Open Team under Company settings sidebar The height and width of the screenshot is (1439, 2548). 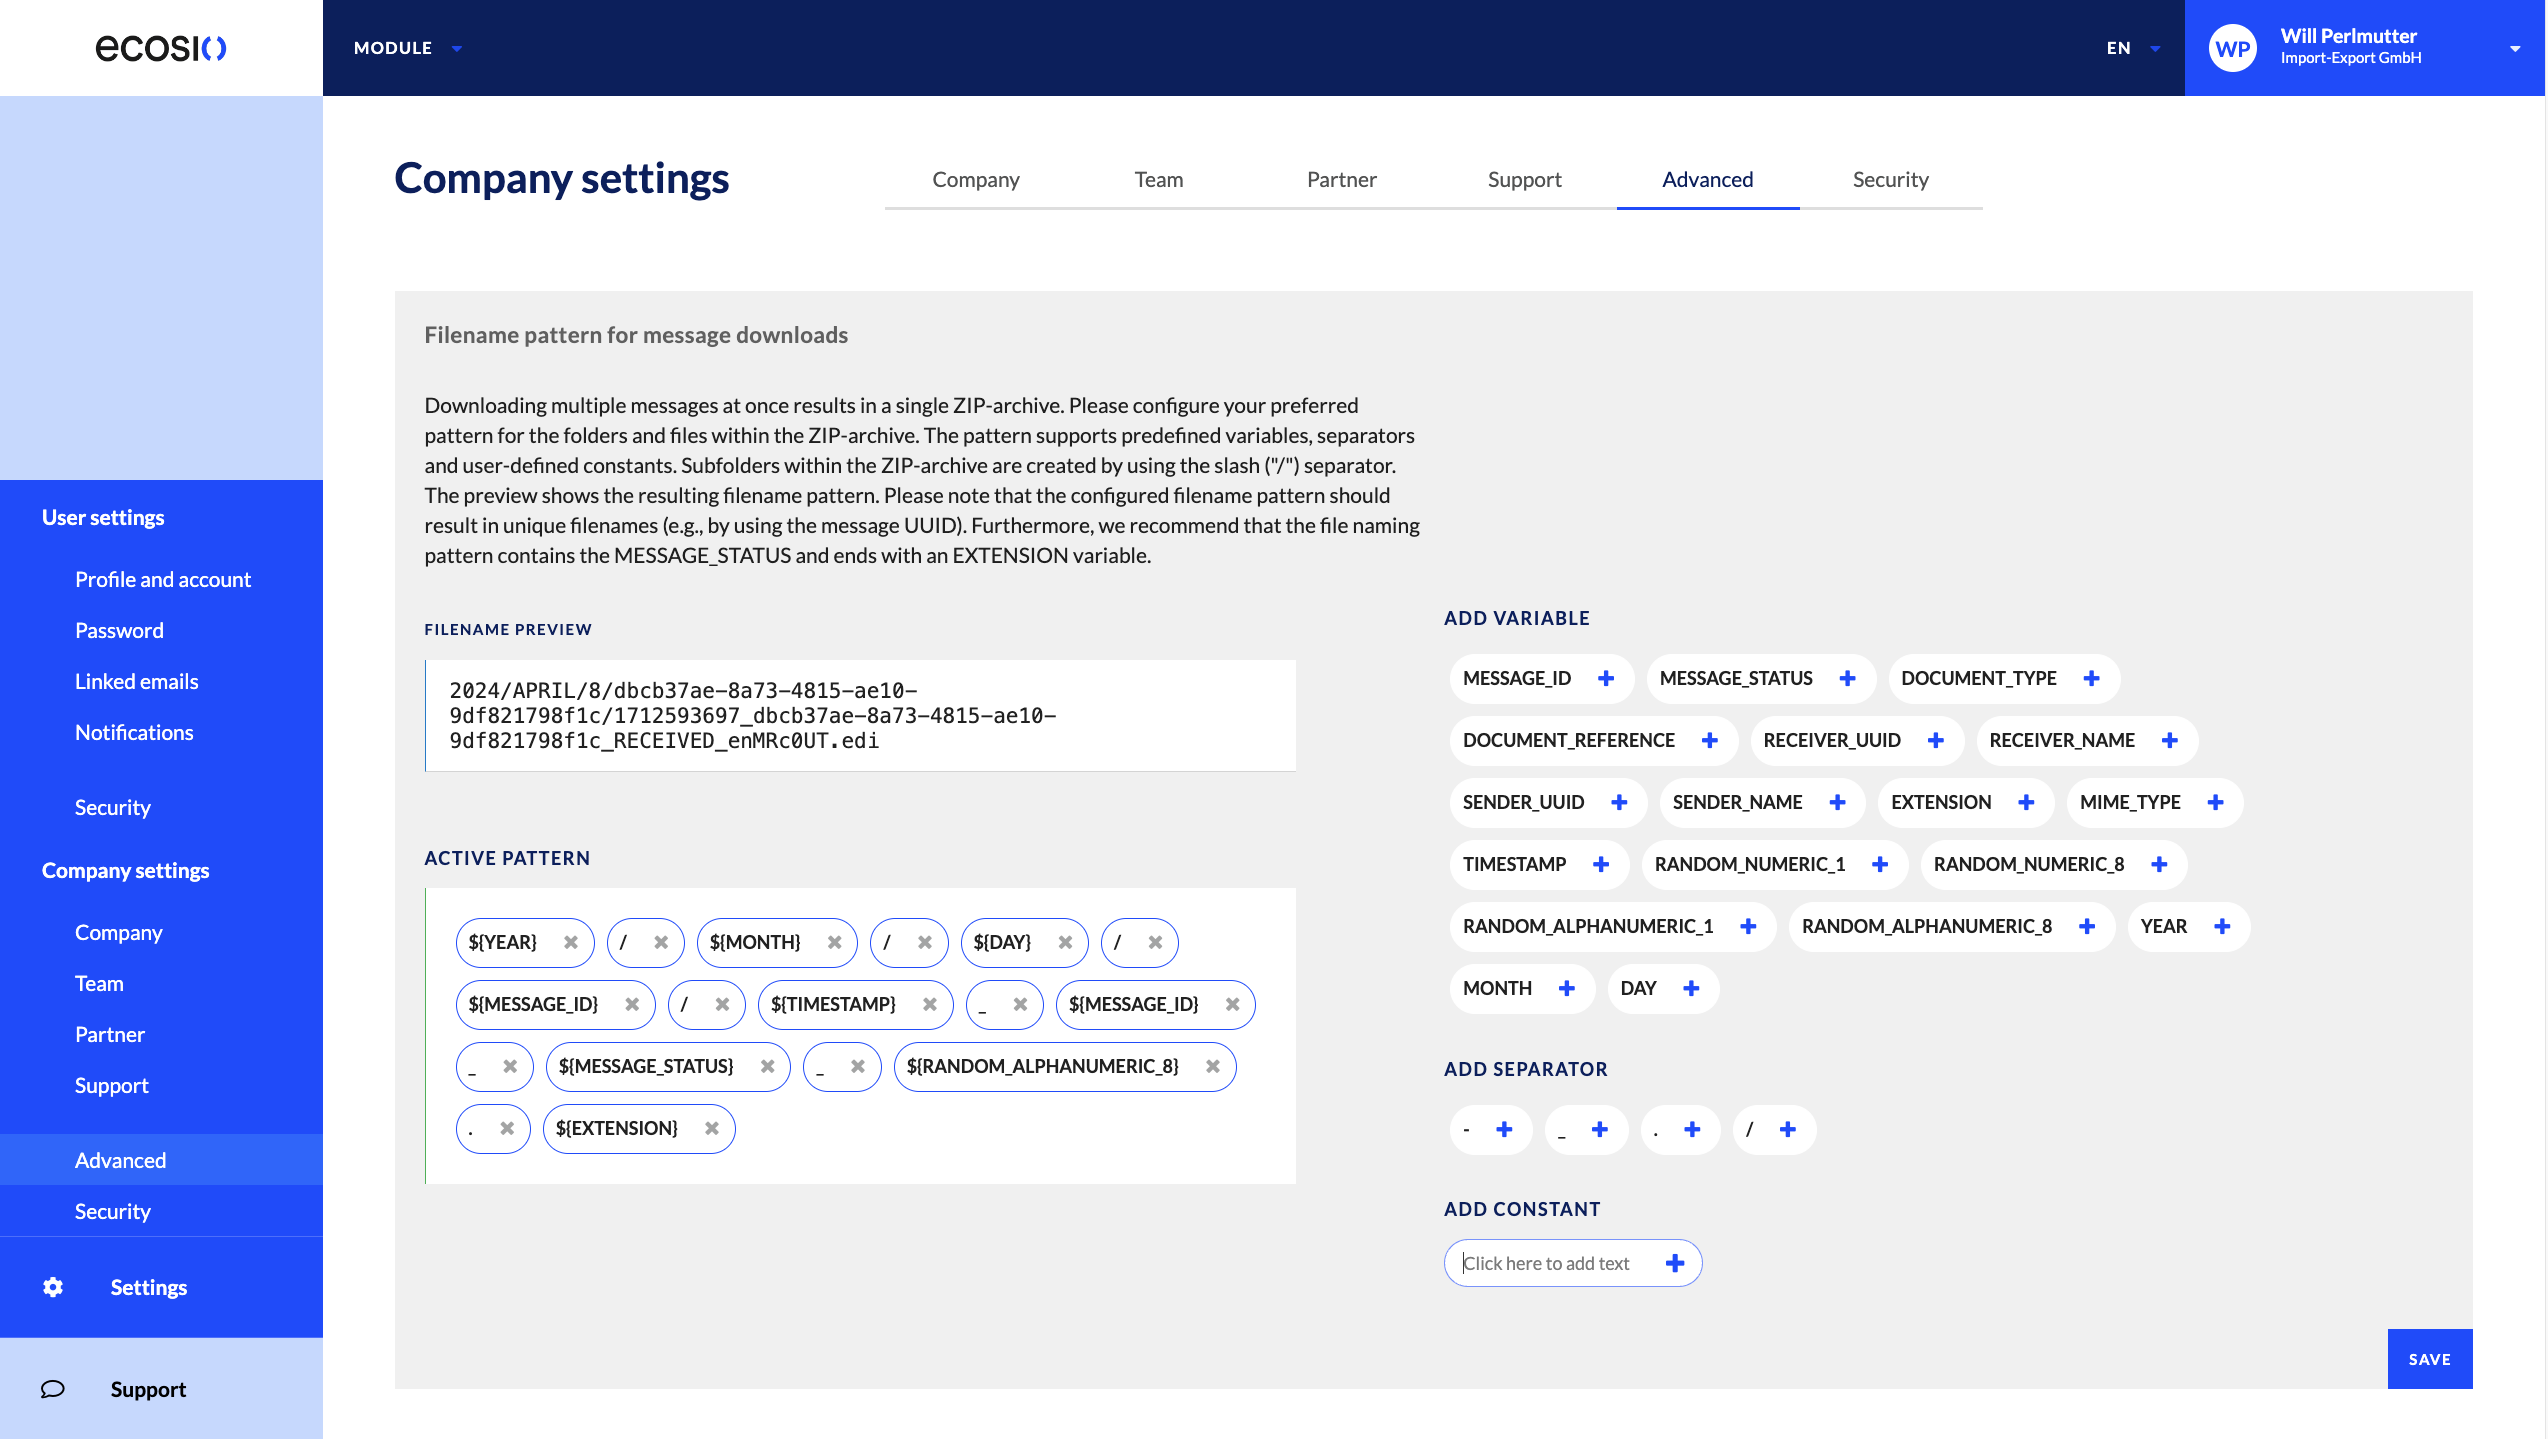pyautogui.click(x=99, y=983)
